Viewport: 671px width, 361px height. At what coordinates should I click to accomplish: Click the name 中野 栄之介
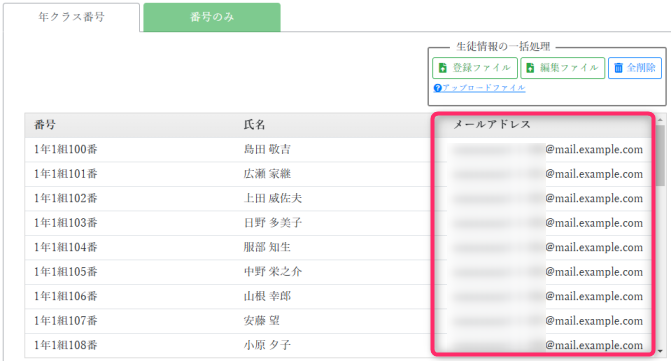click(273, 272)
